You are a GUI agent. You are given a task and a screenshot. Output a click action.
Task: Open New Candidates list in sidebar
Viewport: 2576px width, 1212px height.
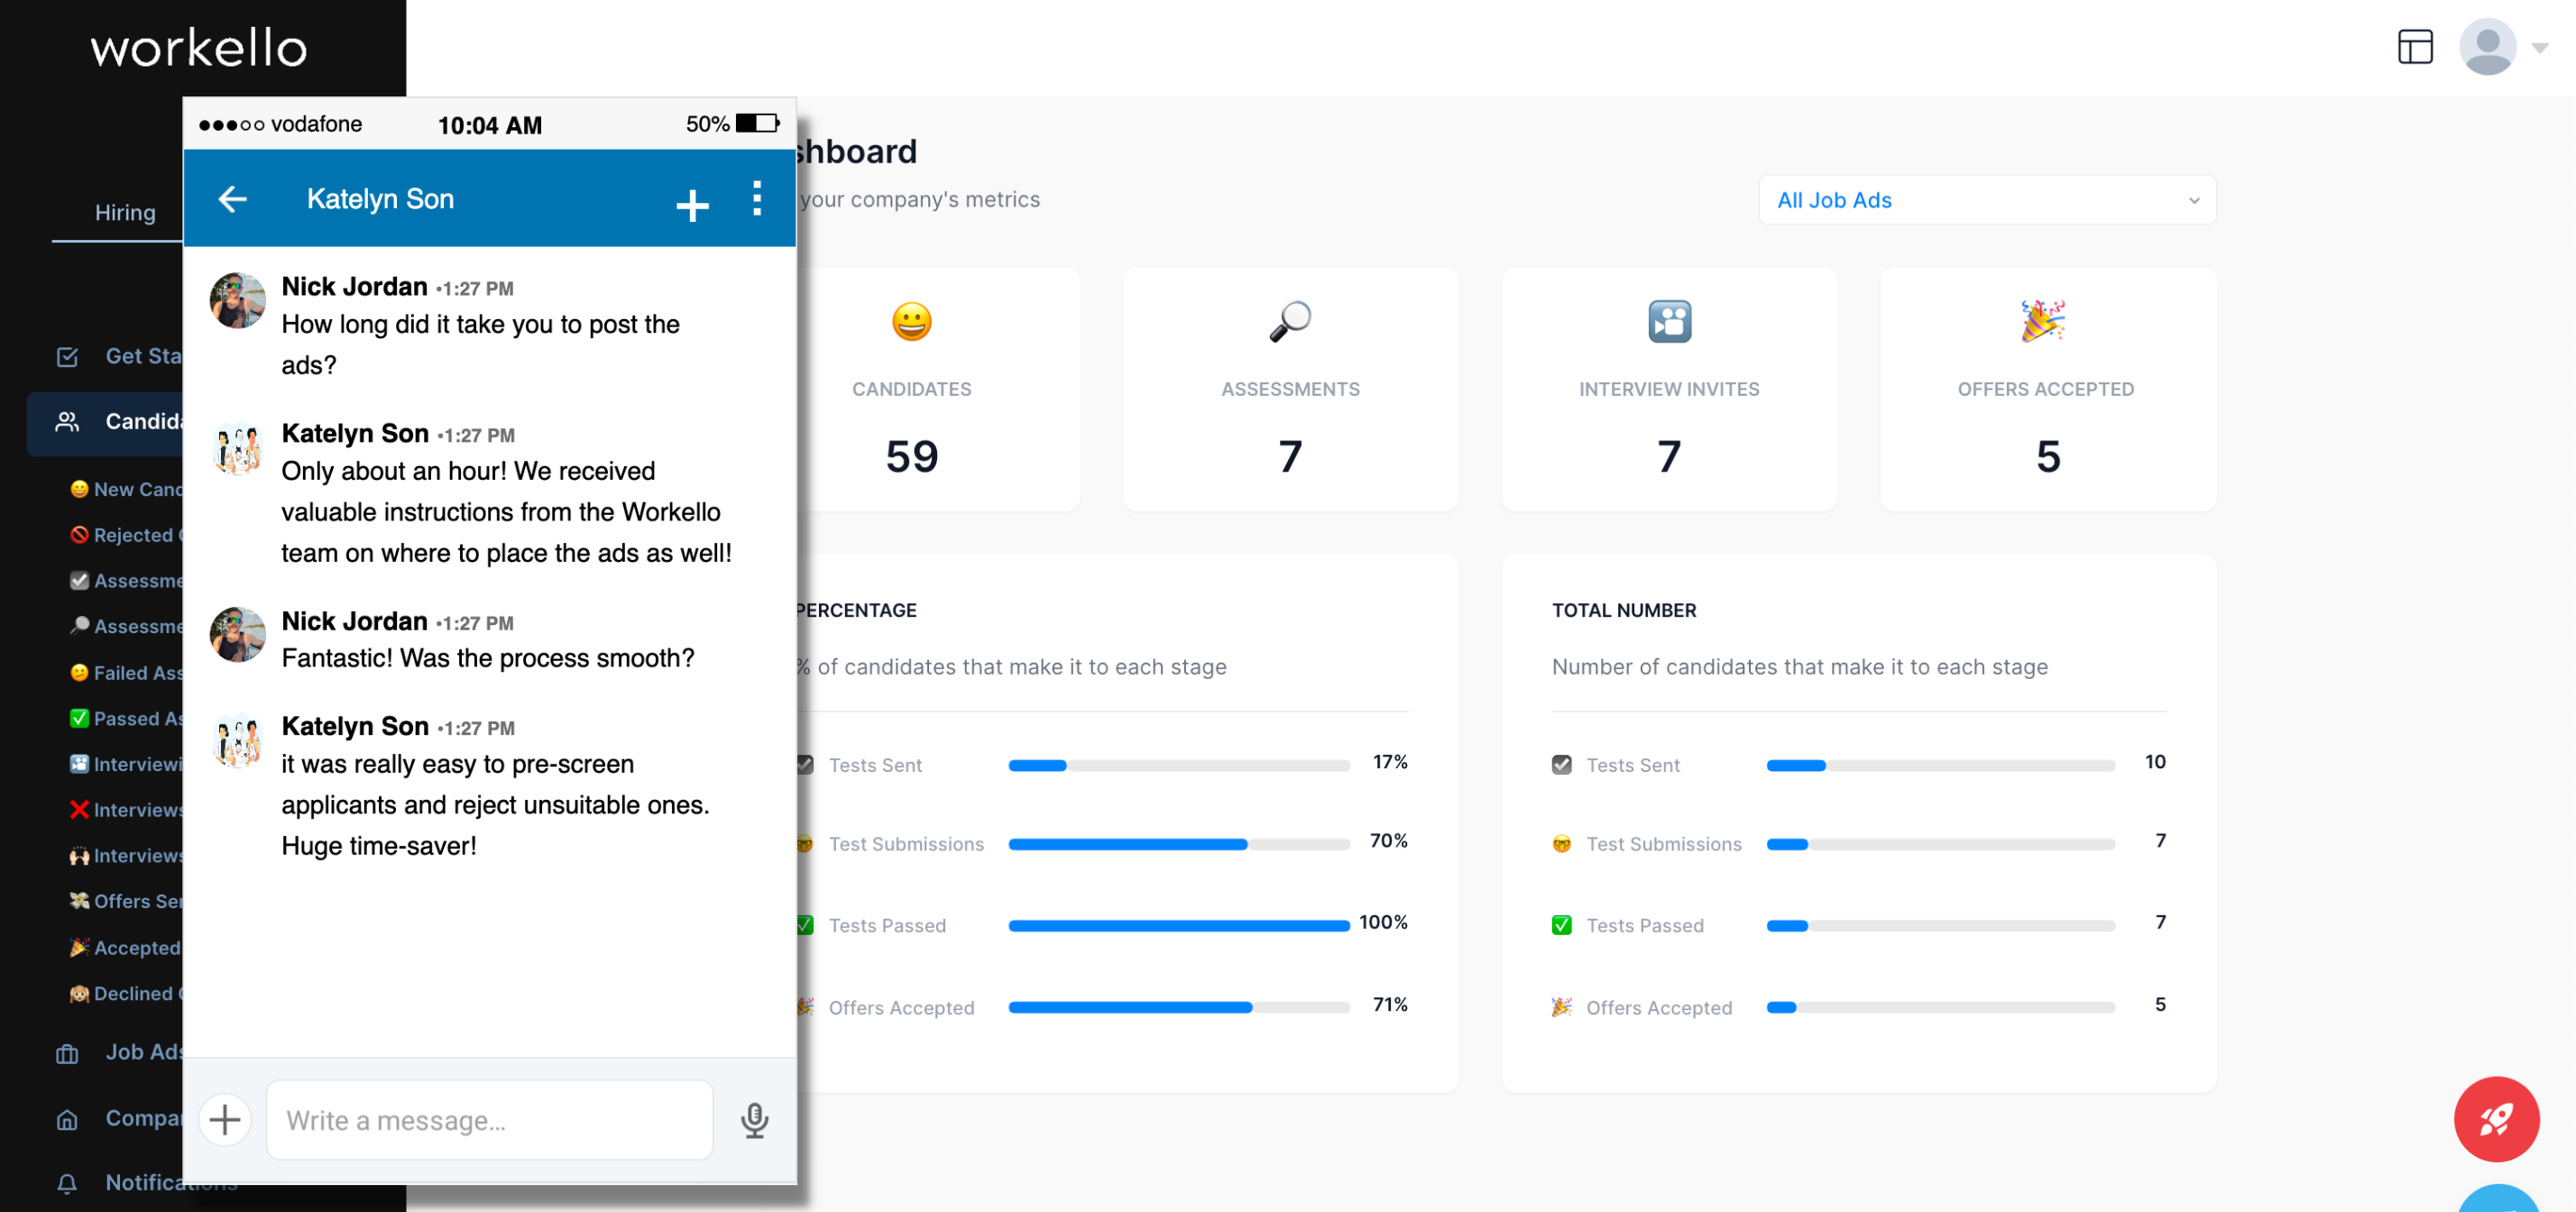[126, 489]
